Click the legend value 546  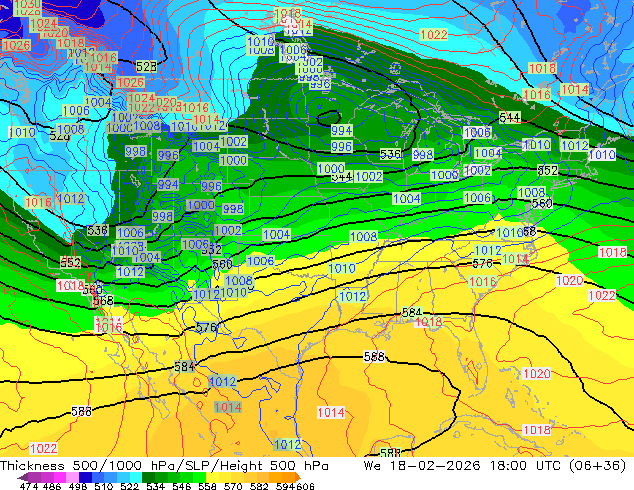pyautogui.click(x=182, y=486)
